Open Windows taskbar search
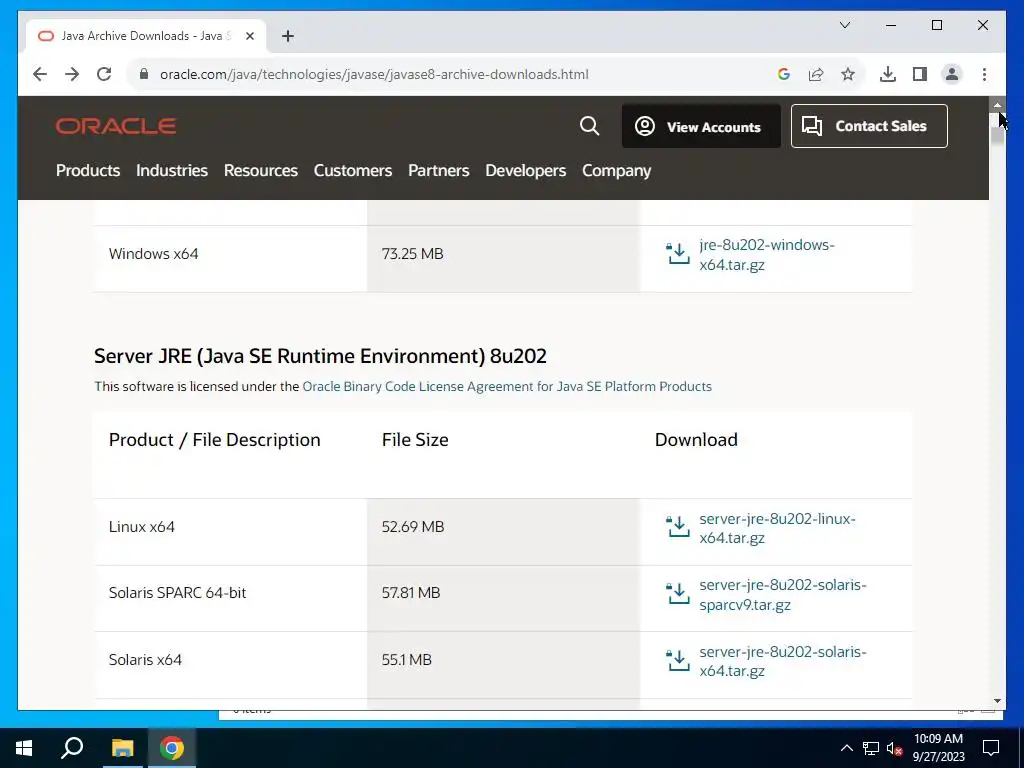This screenshot has height=768, width=1024. click(x=72, y=748)
